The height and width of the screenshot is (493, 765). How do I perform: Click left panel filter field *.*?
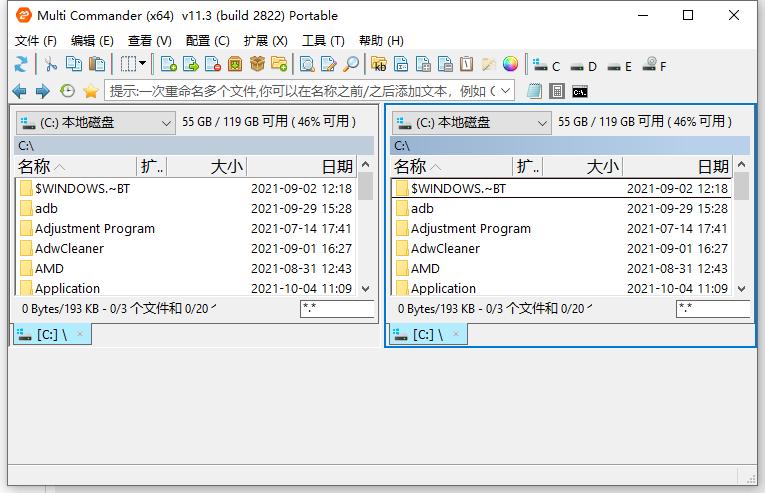click(337, 308)
